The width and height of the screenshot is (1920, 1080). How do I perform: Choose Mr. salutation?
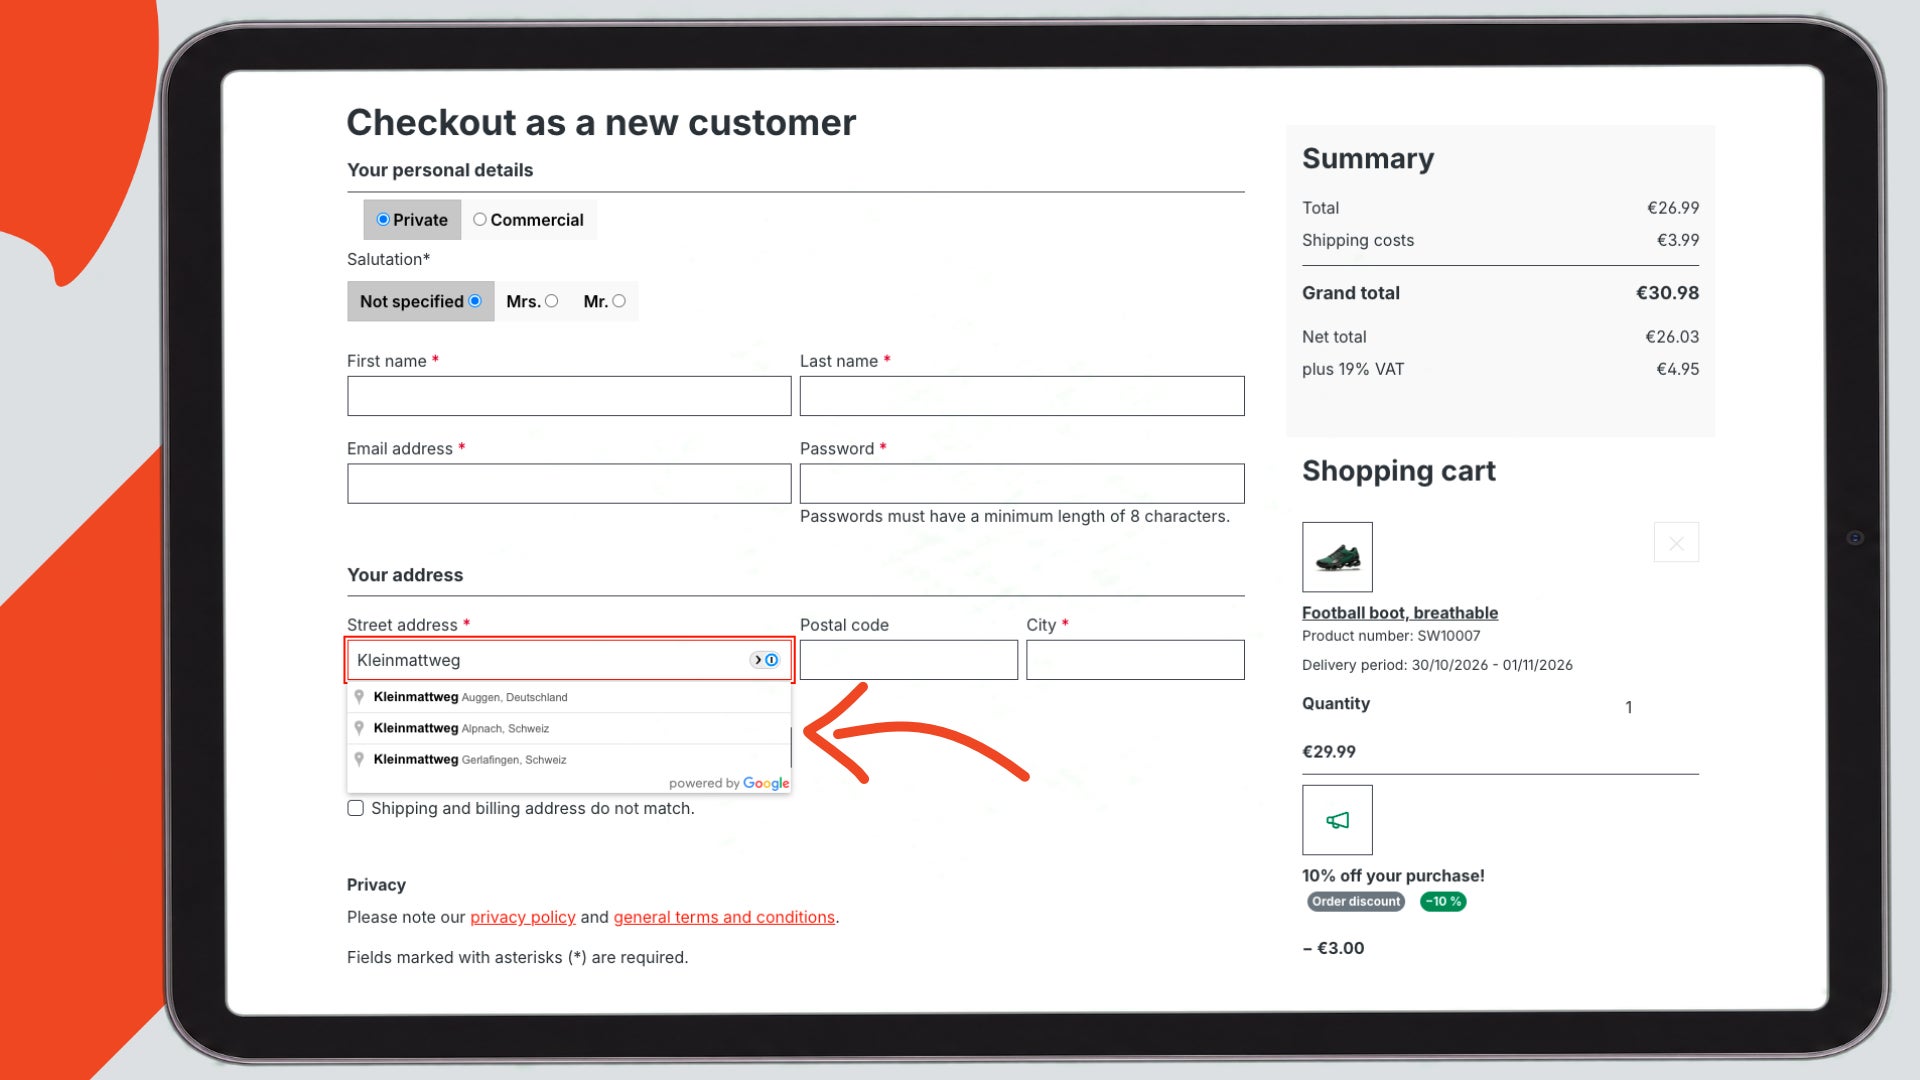pos(619,301)
